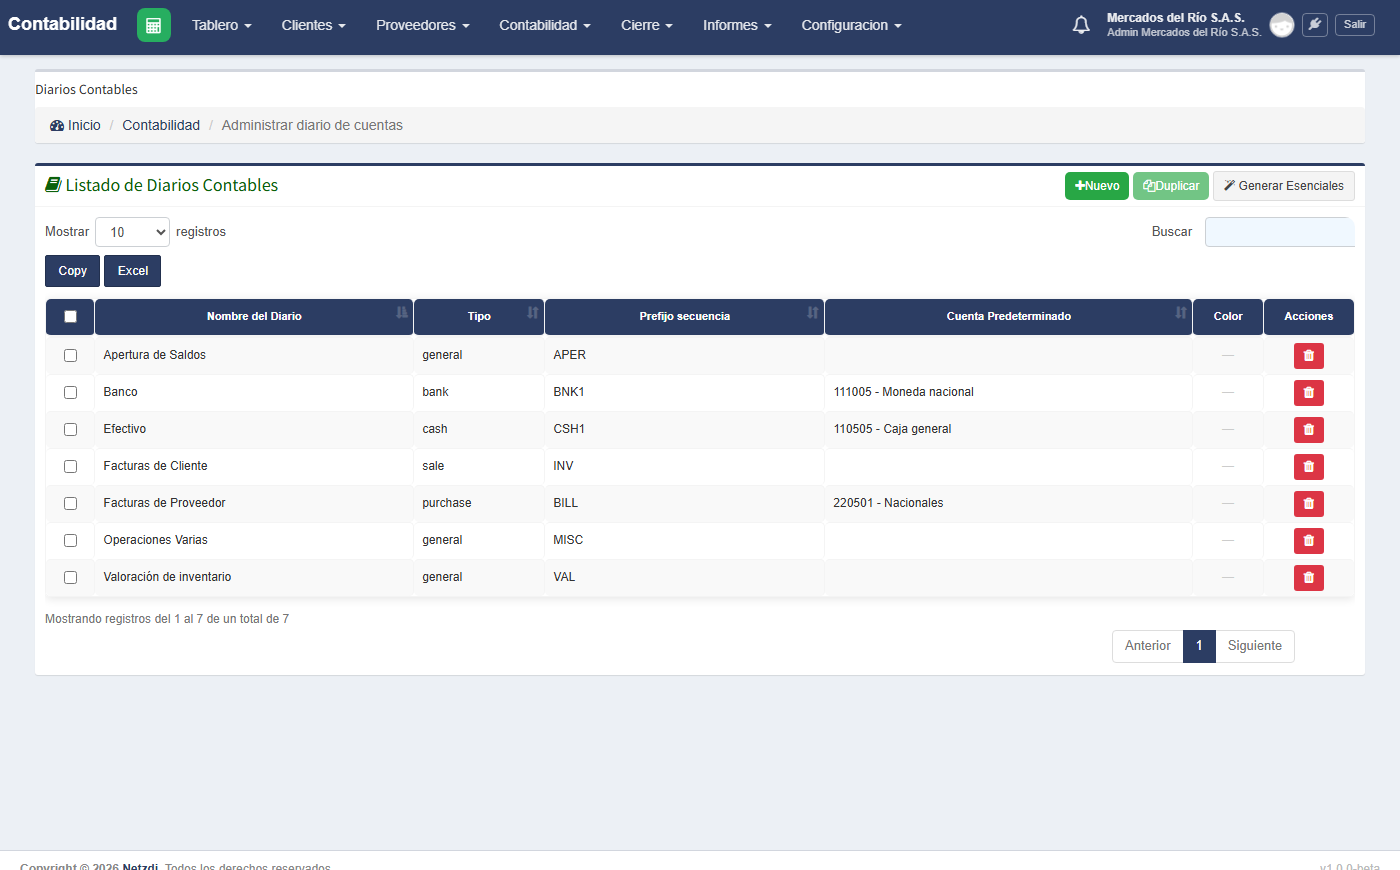Screen dimensions: 1400x870
Task: Click the Contabilidad breadcrumb link
Action: point(161,125)
